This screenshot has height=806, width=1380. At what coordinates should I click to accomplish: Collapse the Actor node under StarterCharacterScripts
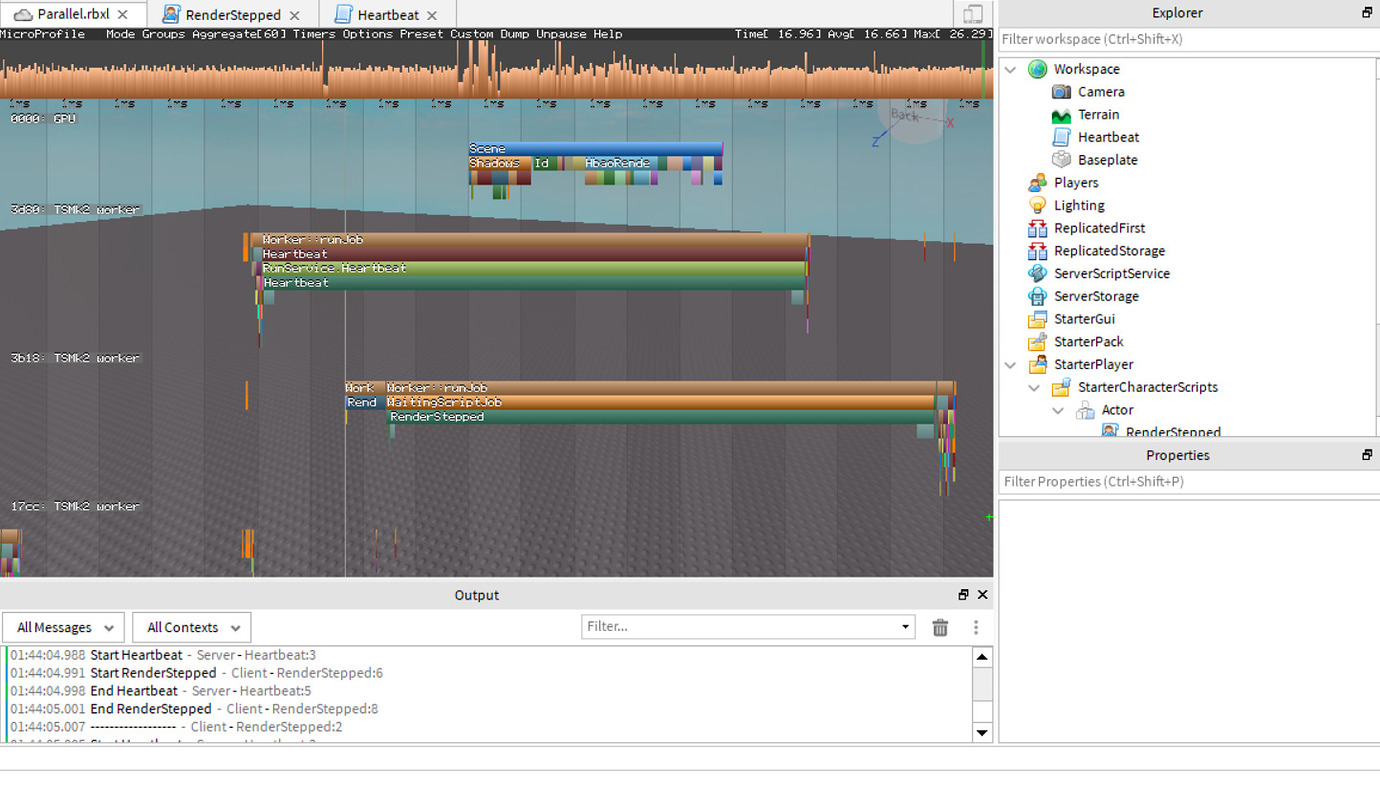1058,410
